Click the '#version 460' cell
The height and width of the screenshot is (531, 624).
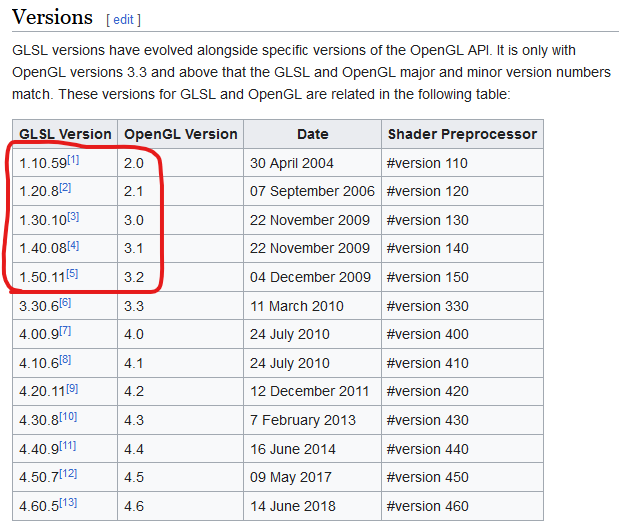tap(462, 506)
